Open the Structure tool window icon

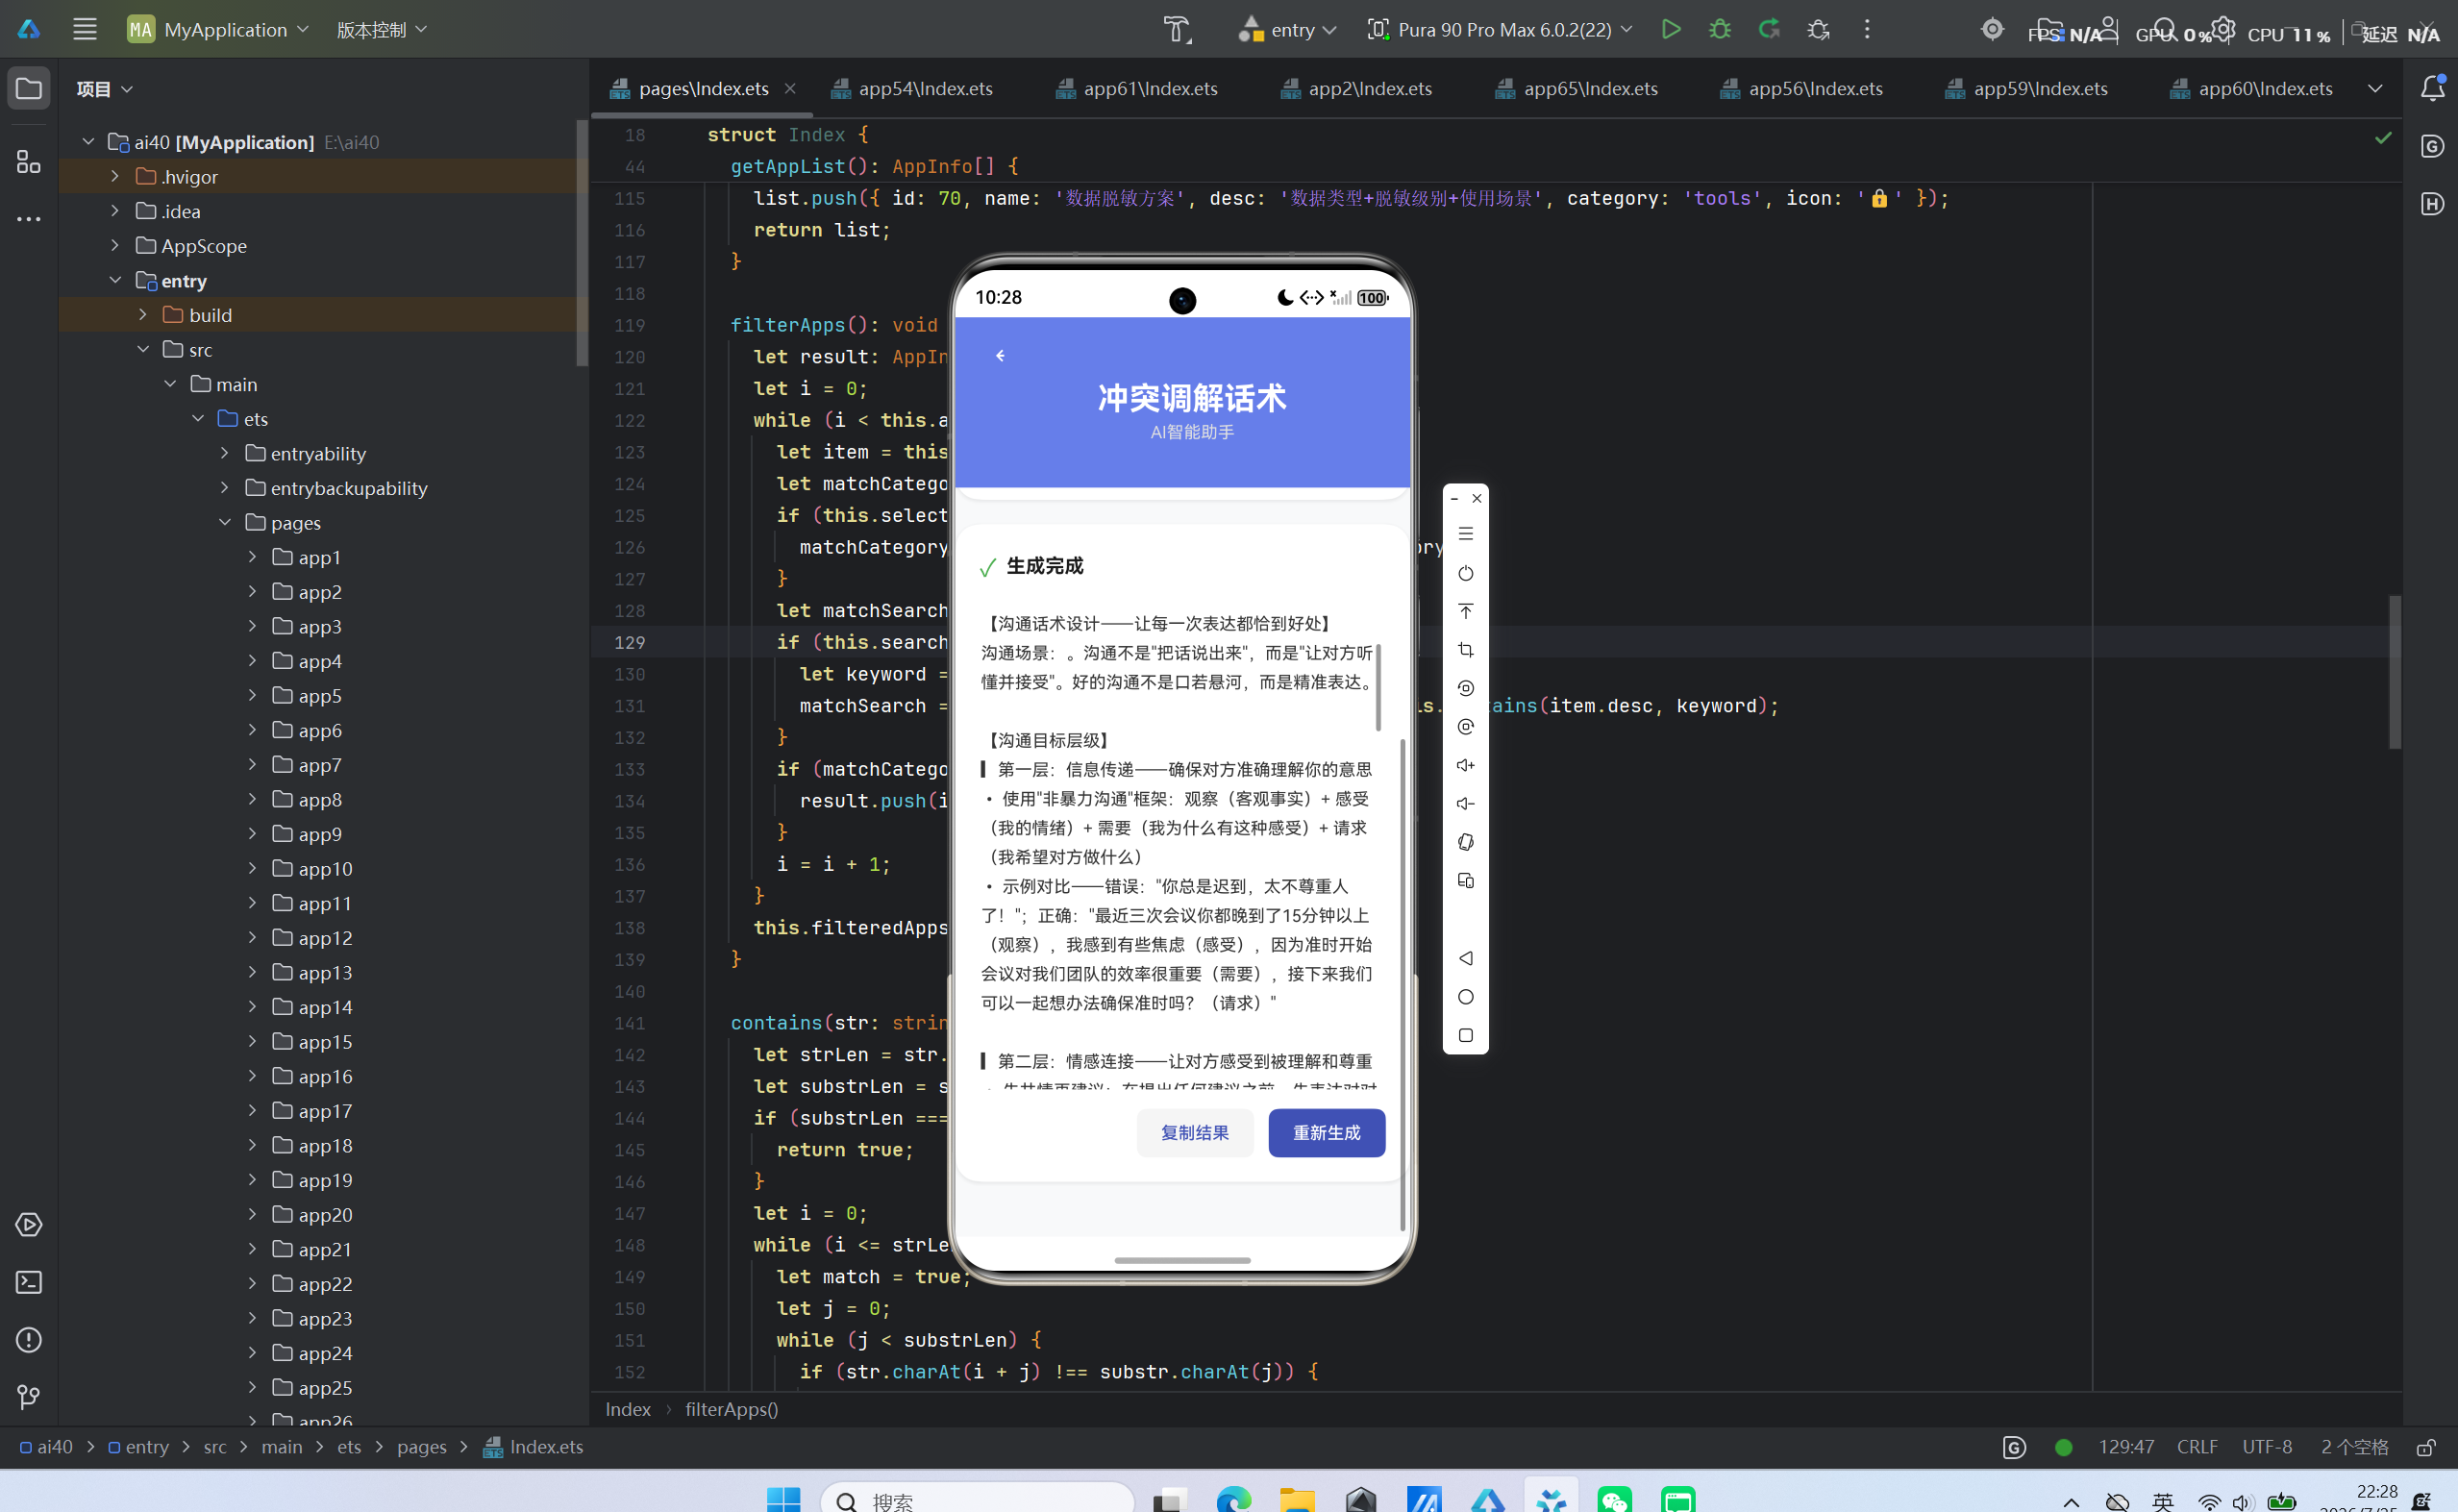tap(29, 161)
